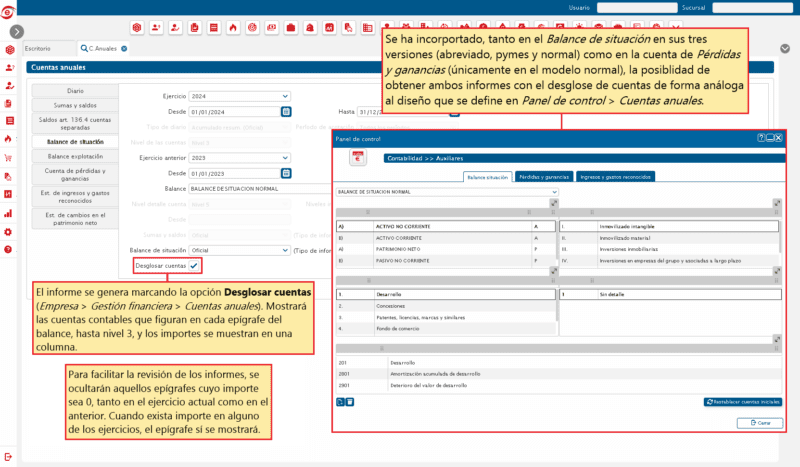Open Diario report option
This screenshot has height=467, width=800.
point(75,91)
